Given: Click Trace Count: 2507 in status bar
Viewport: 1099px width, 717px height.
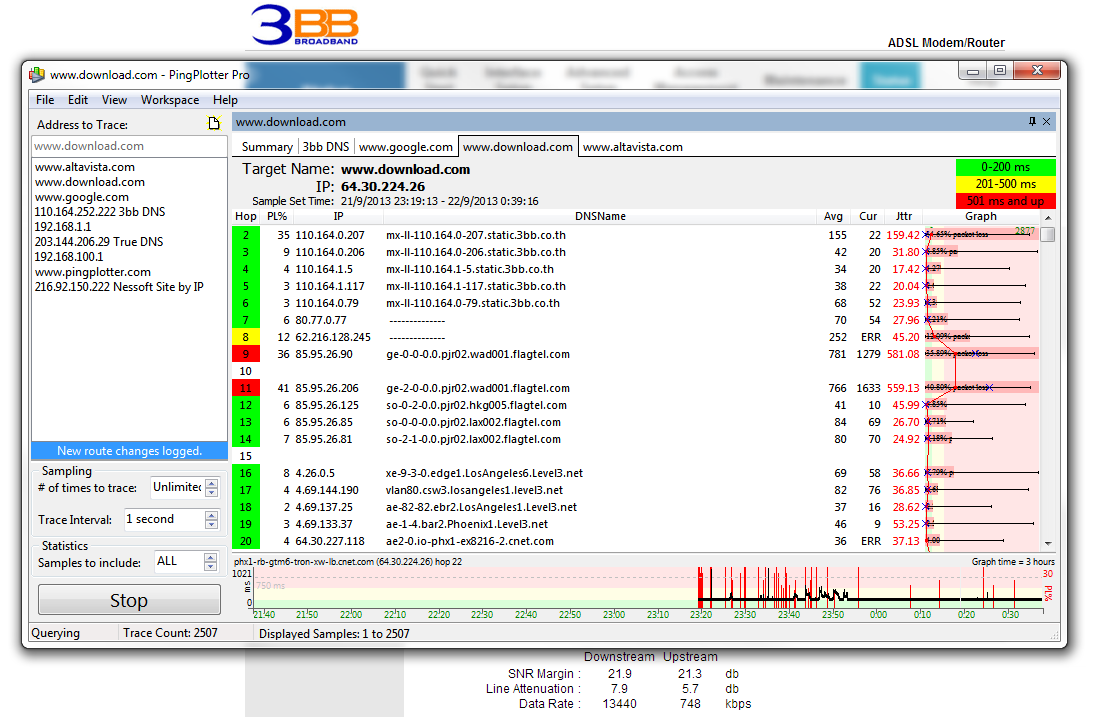Looking at the screenshot, I should pos(170,633).
